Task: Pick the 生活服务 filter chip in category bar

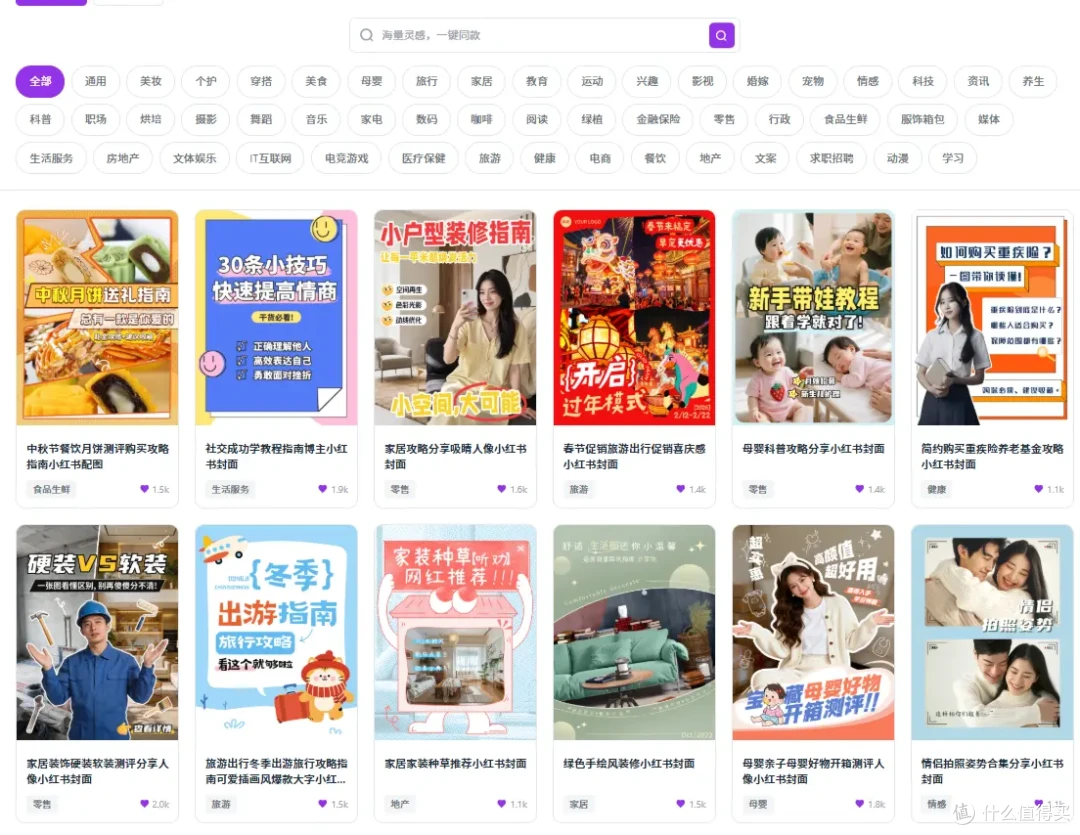Action: point(52,158)
